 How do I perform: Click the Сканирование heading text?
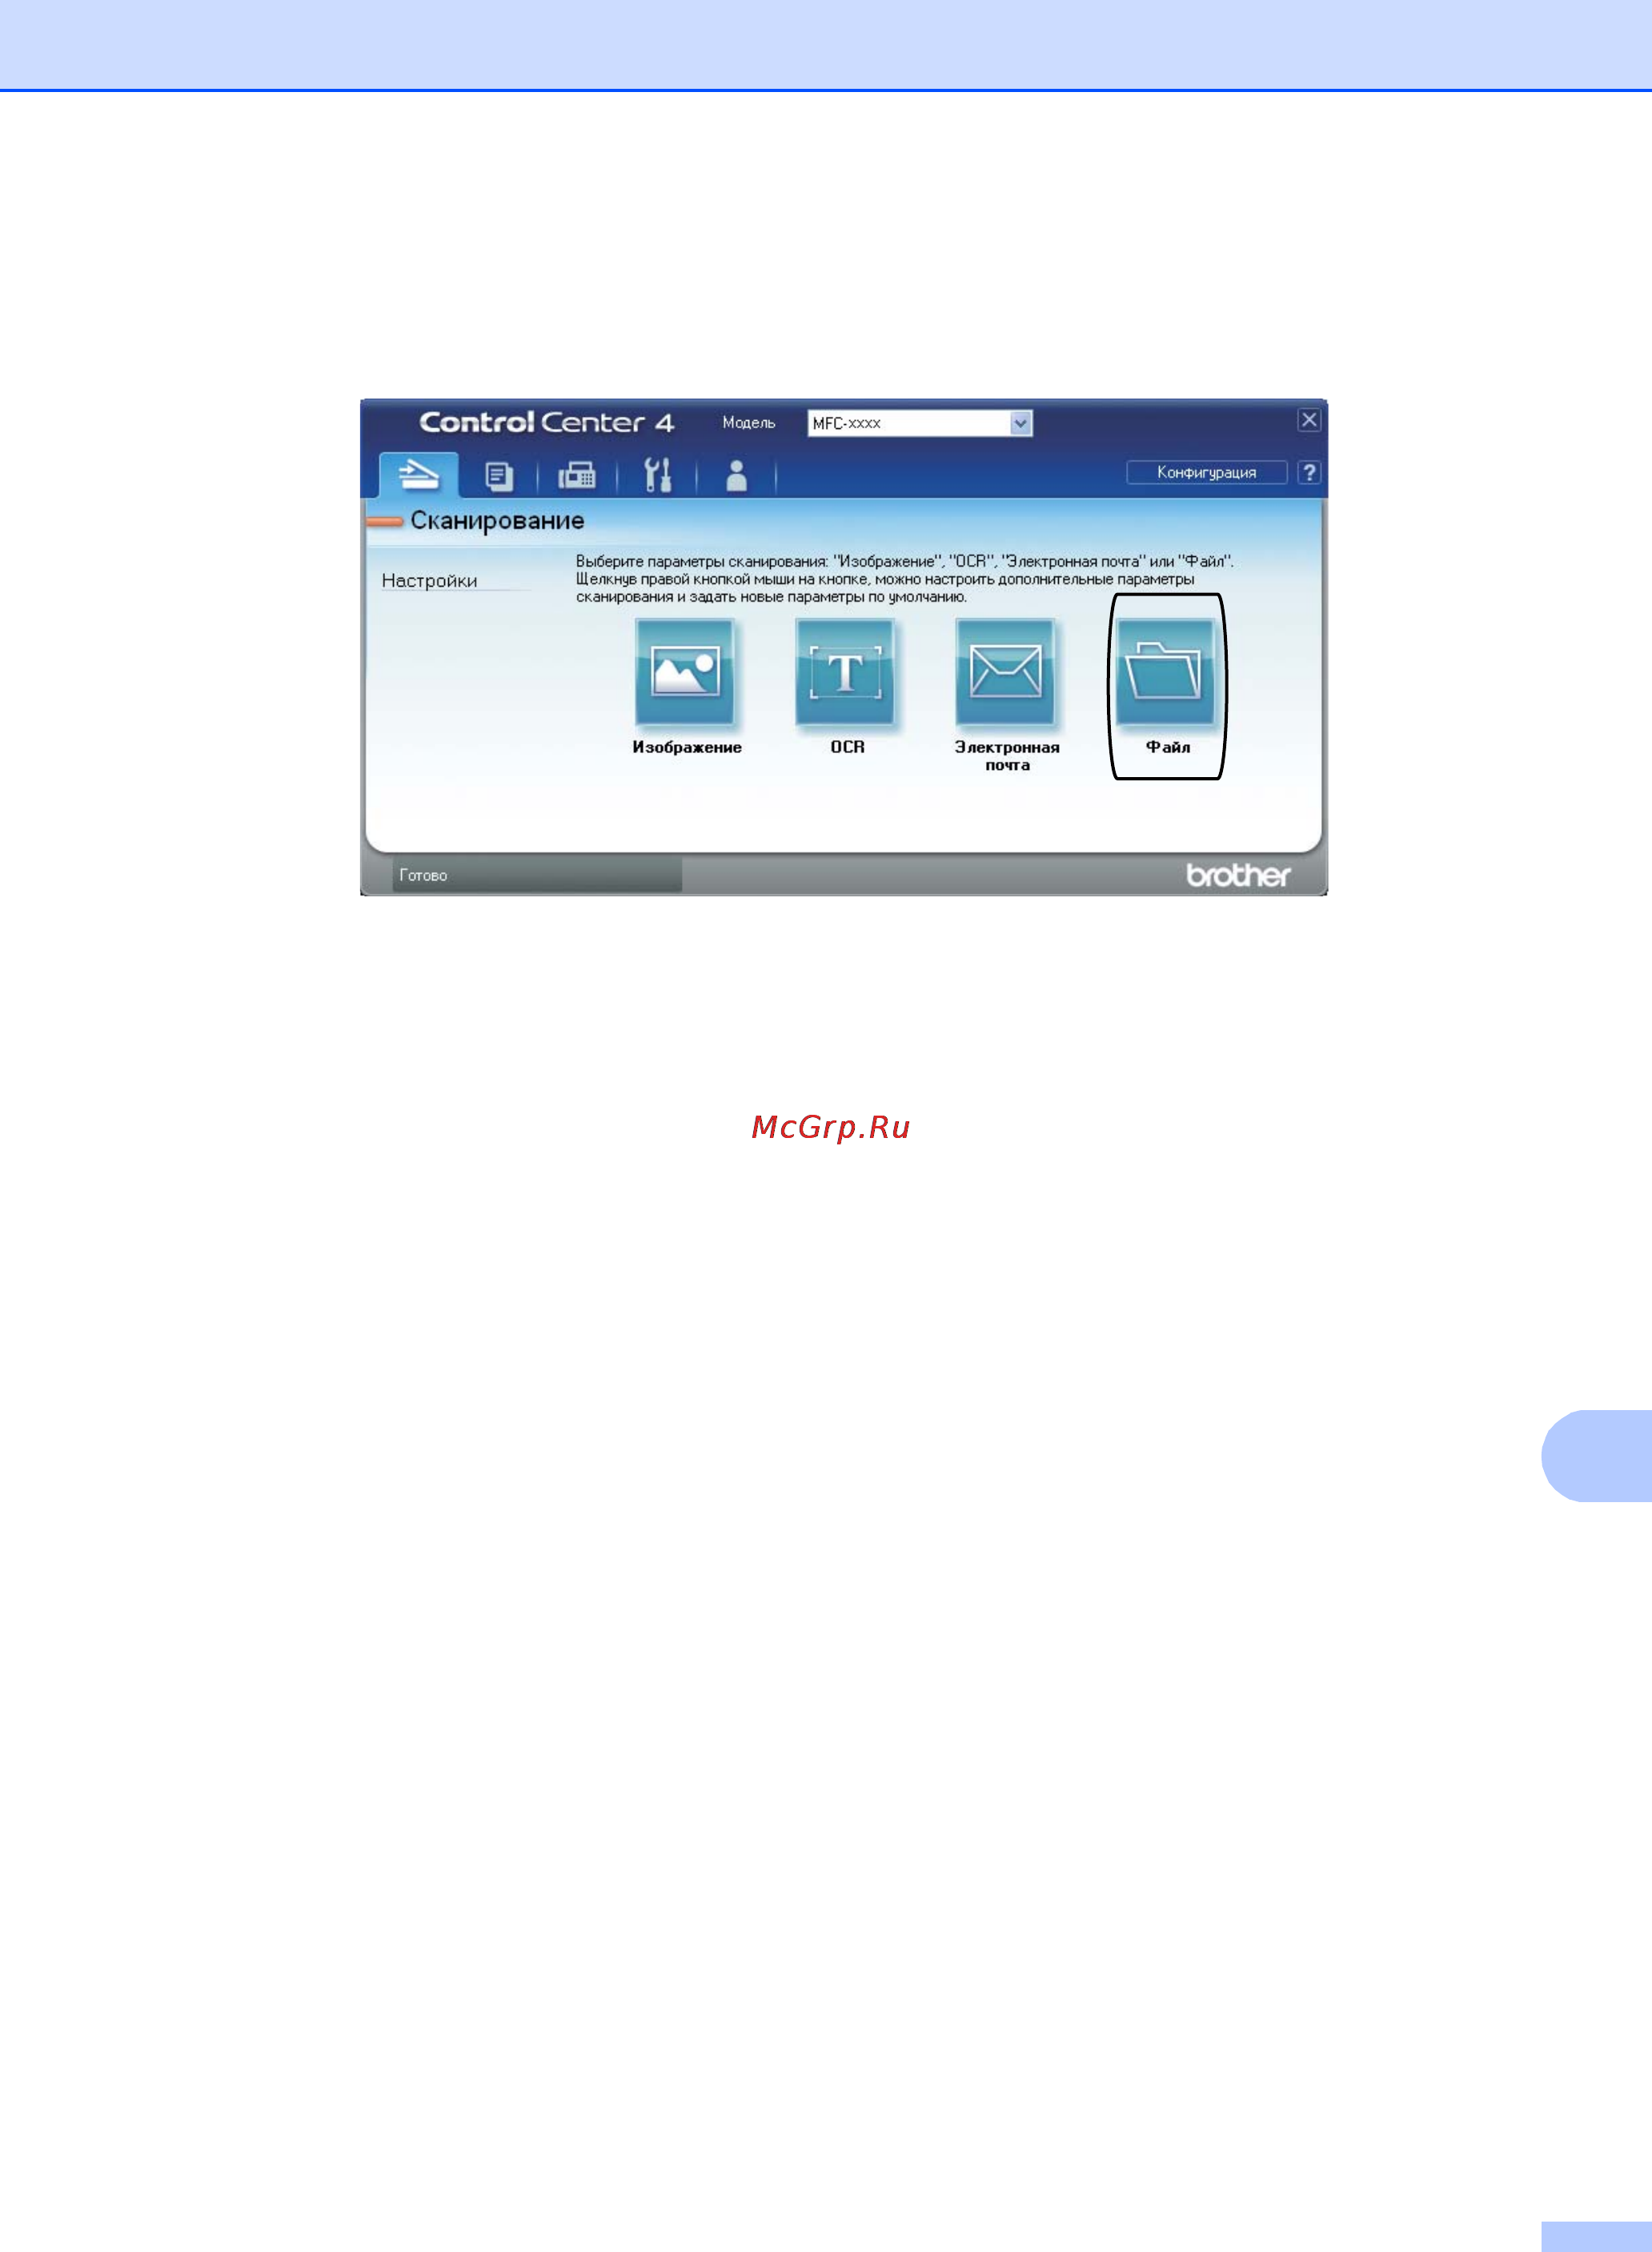(497, 521)
